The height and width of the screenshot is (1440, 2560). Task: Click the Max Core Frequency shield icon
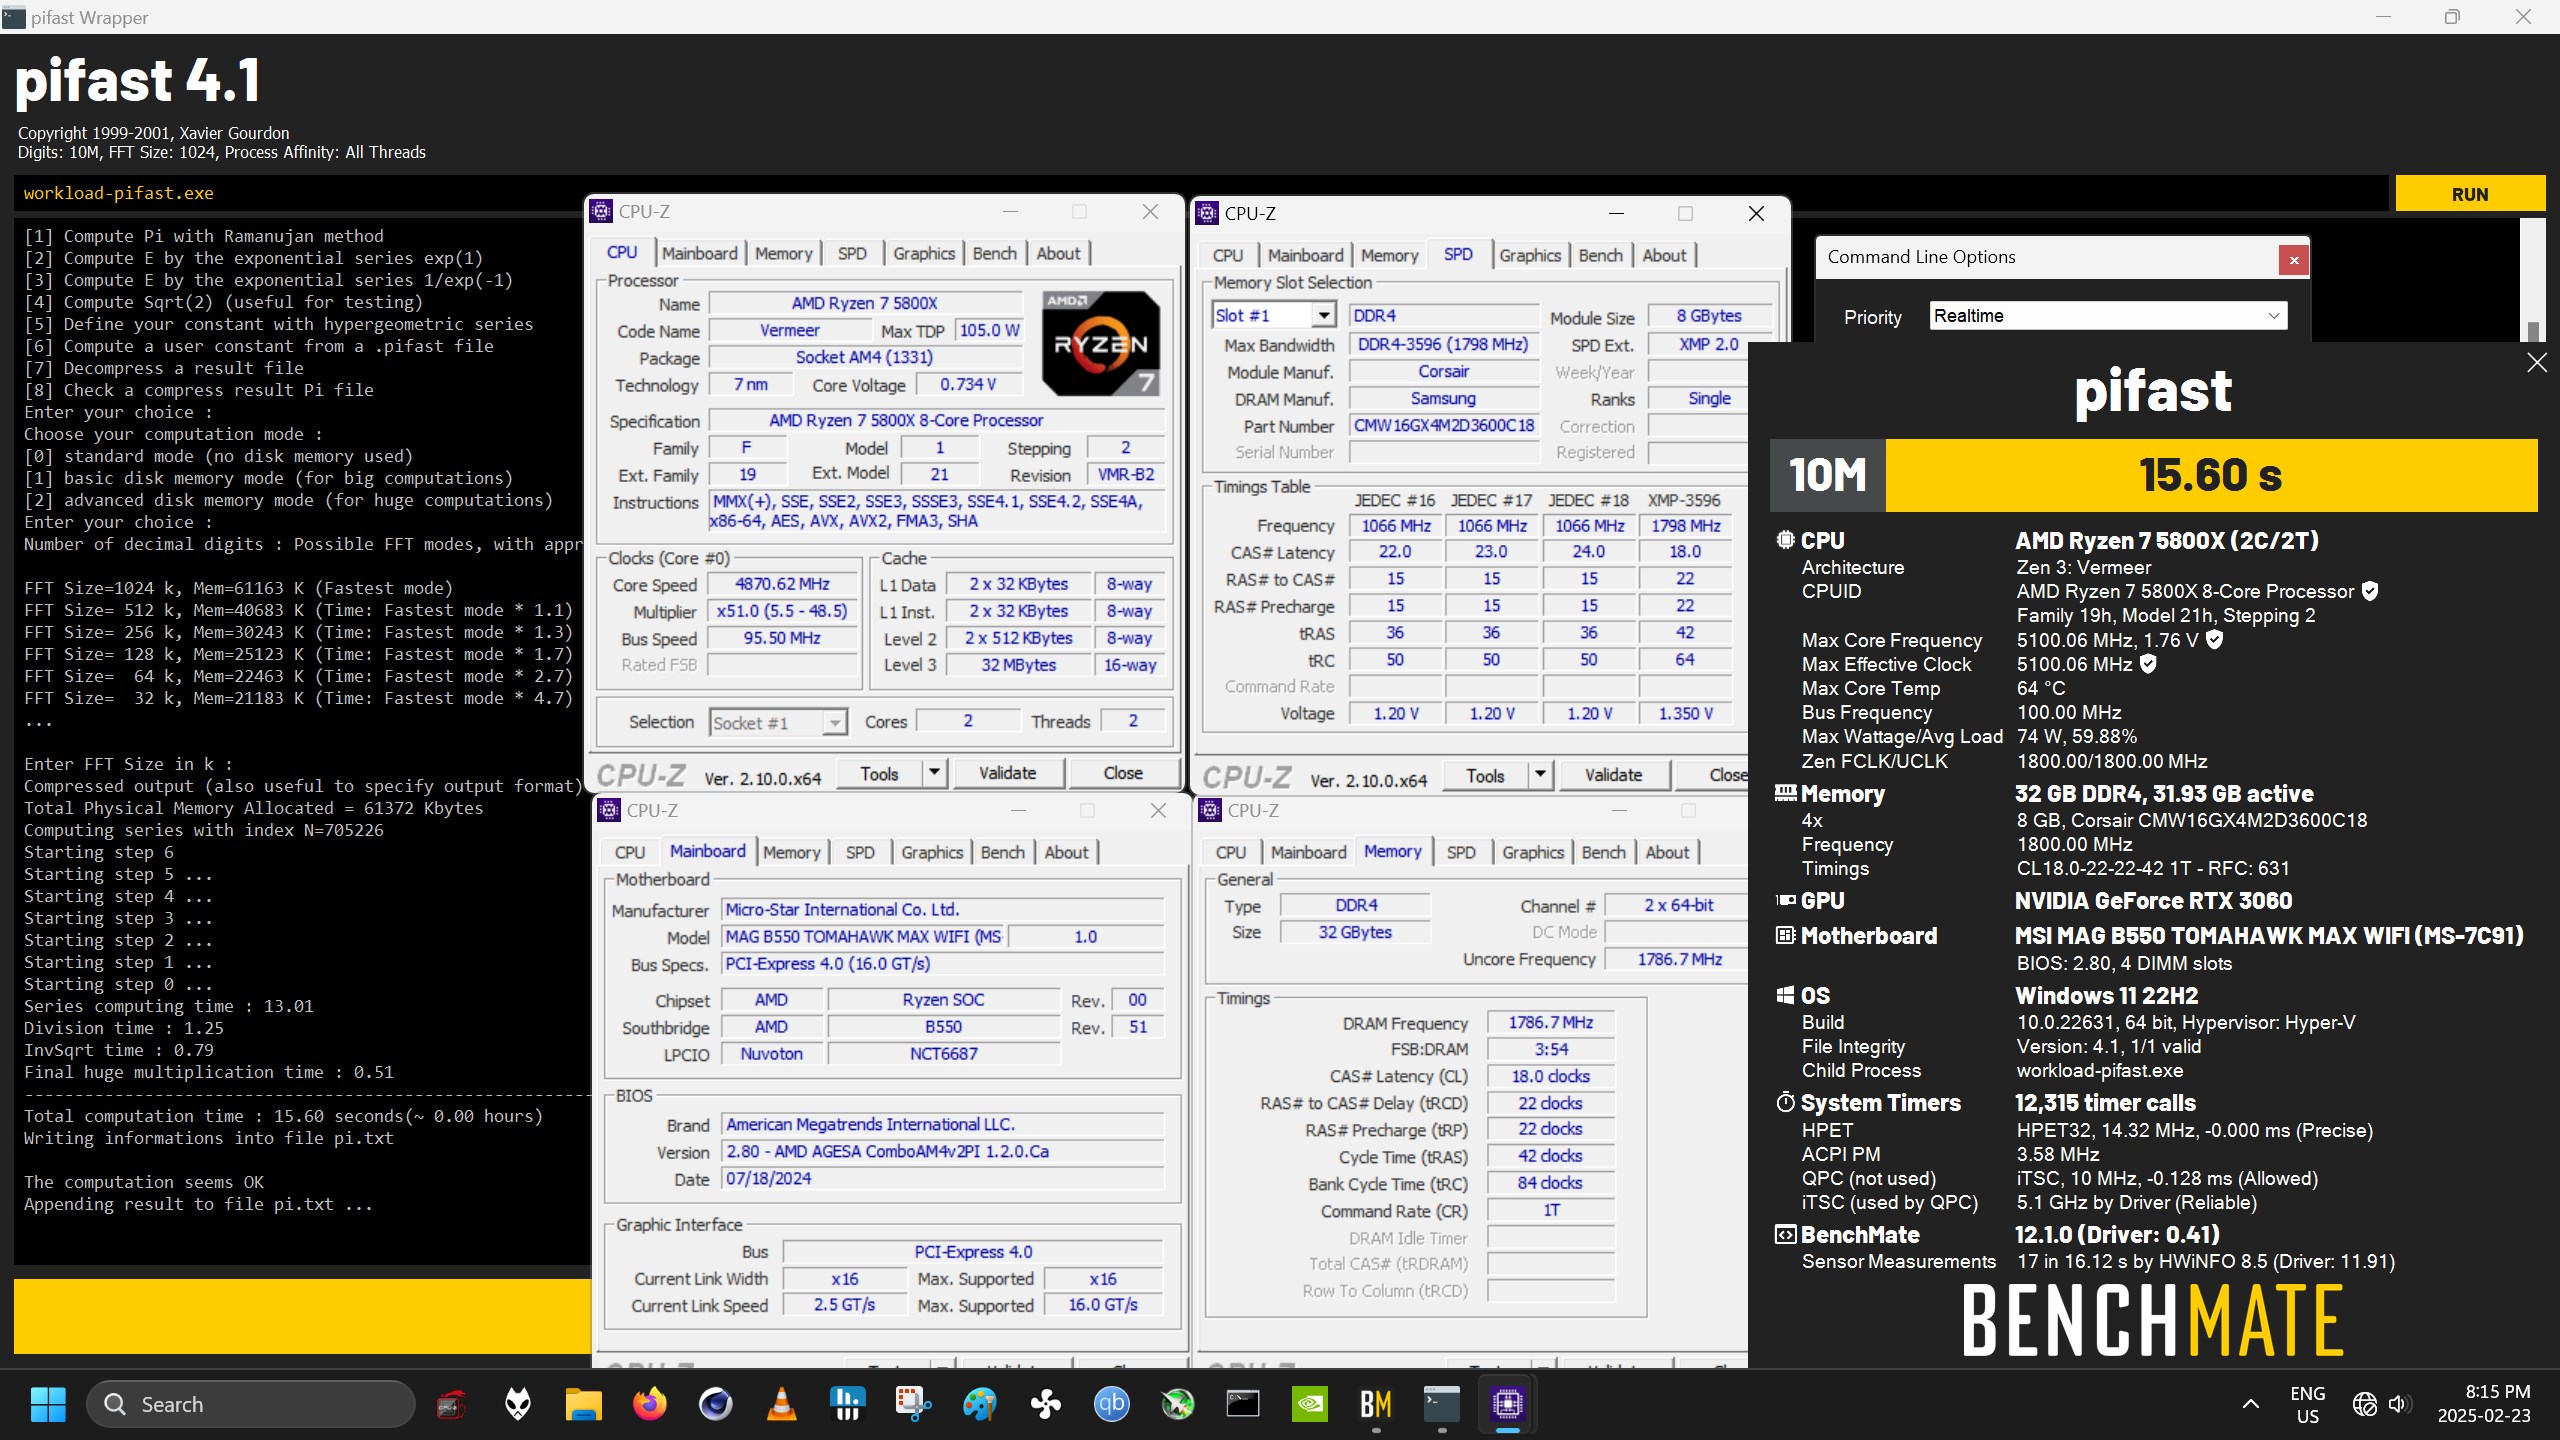point(2214,639)
